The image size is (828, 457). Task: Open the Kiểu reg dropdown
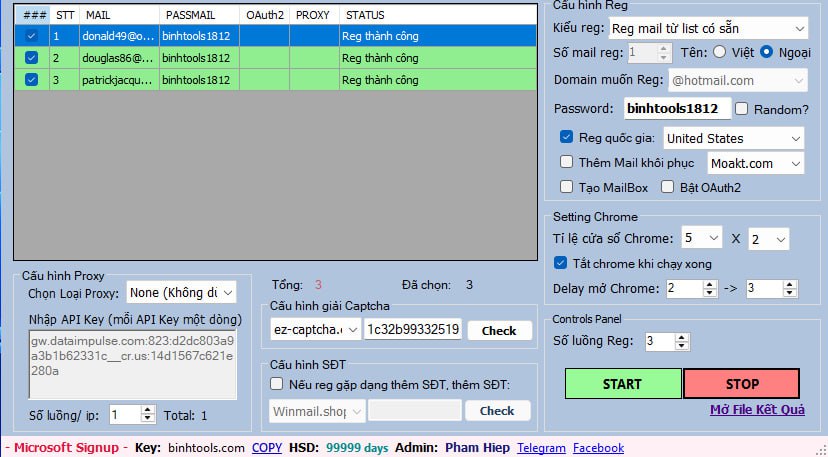point(708,29)
